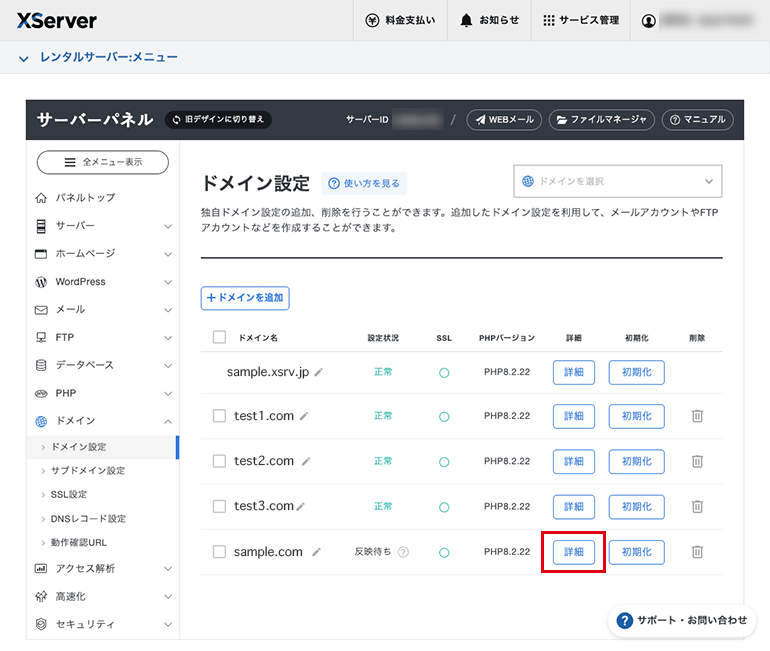This screenshot has width=770, height=651.
Task: Expand レンタルサーバー:メニュー chevron
Action: [x=24, y=58]
